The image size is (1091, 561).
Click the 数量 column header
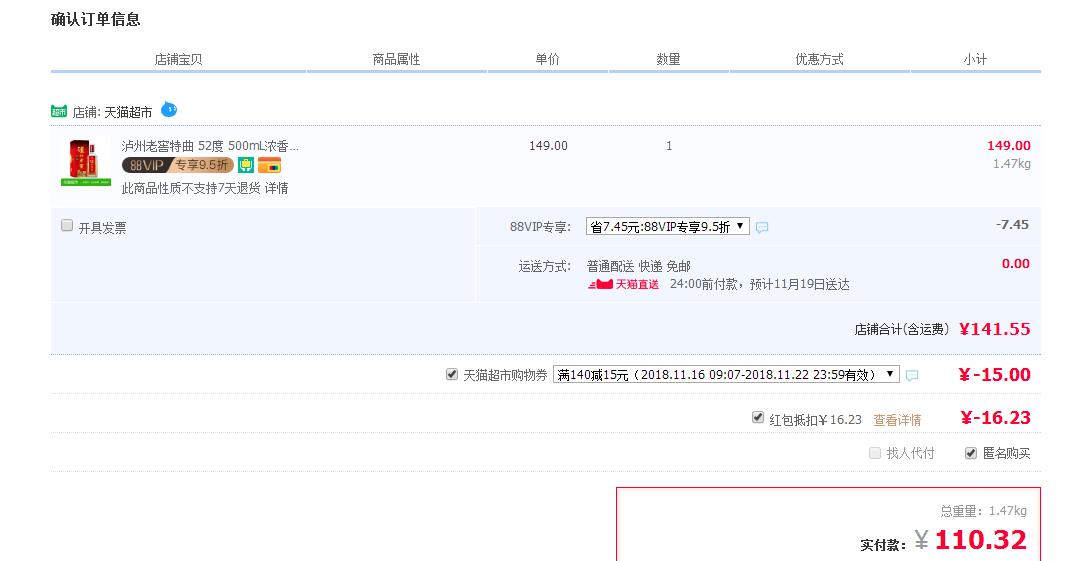click(668, 59)
